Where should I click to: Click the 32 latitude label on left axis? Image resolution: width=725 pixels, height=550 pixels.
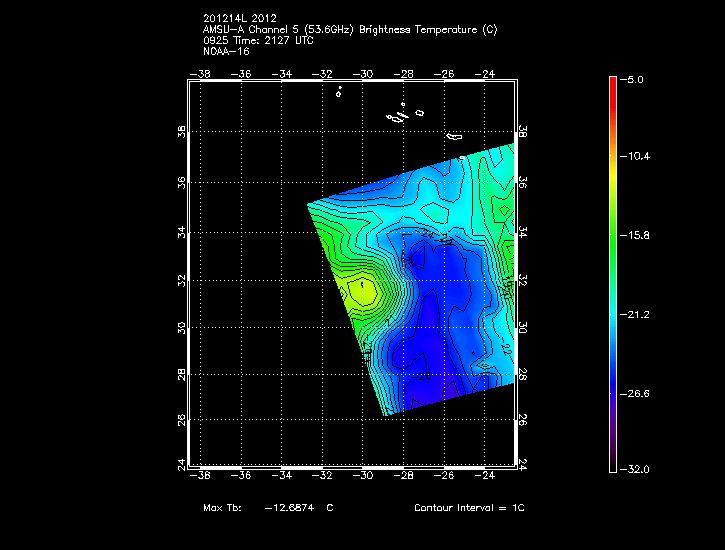(x=183, y=281)
